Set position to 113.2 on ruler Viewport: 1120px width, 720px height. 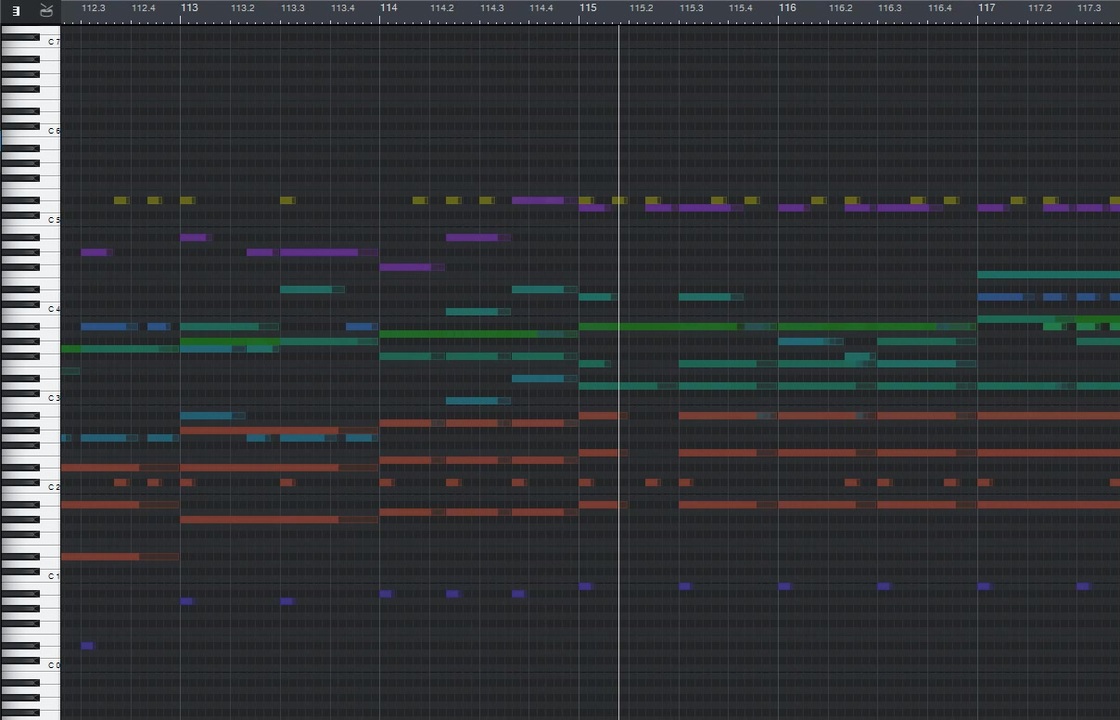[x=243, y=9]
